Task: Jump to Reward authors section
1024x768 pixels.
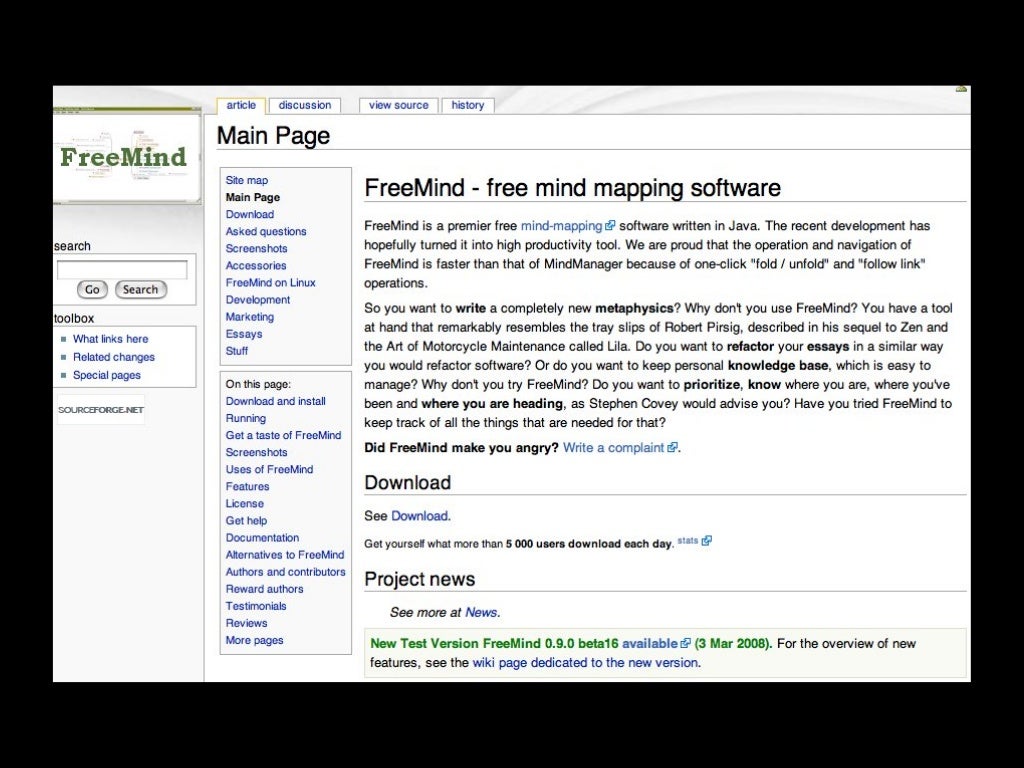Action: tap(264, 588)
